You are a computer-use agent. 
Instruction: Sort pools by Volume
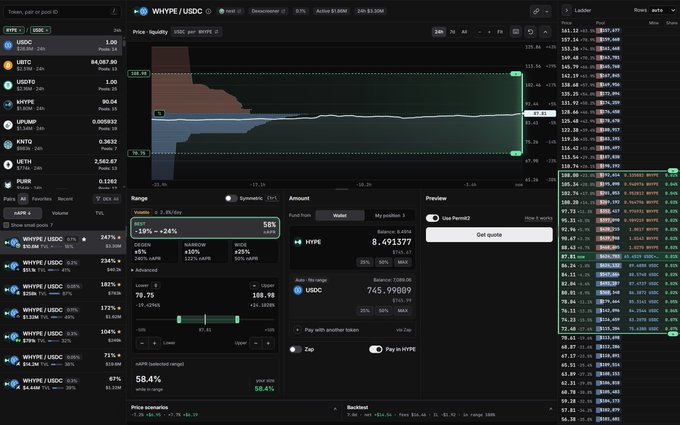click(60, 213)
